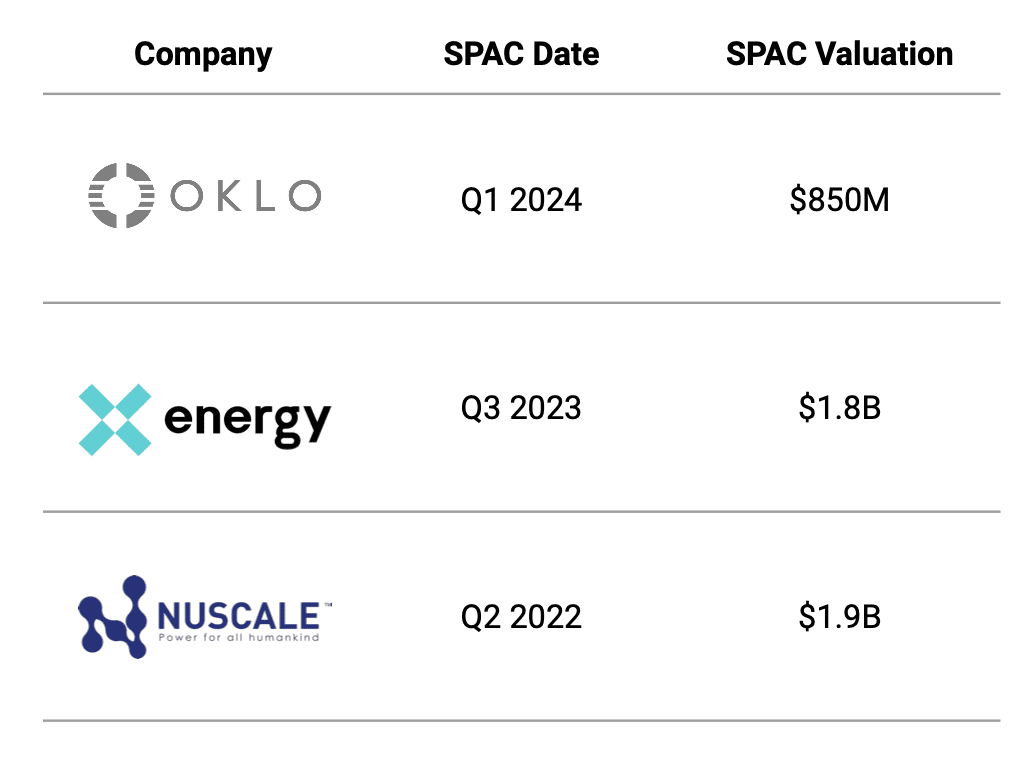
Task: Click the OKLO wordmark text
Action: click(x=246, y=196)
